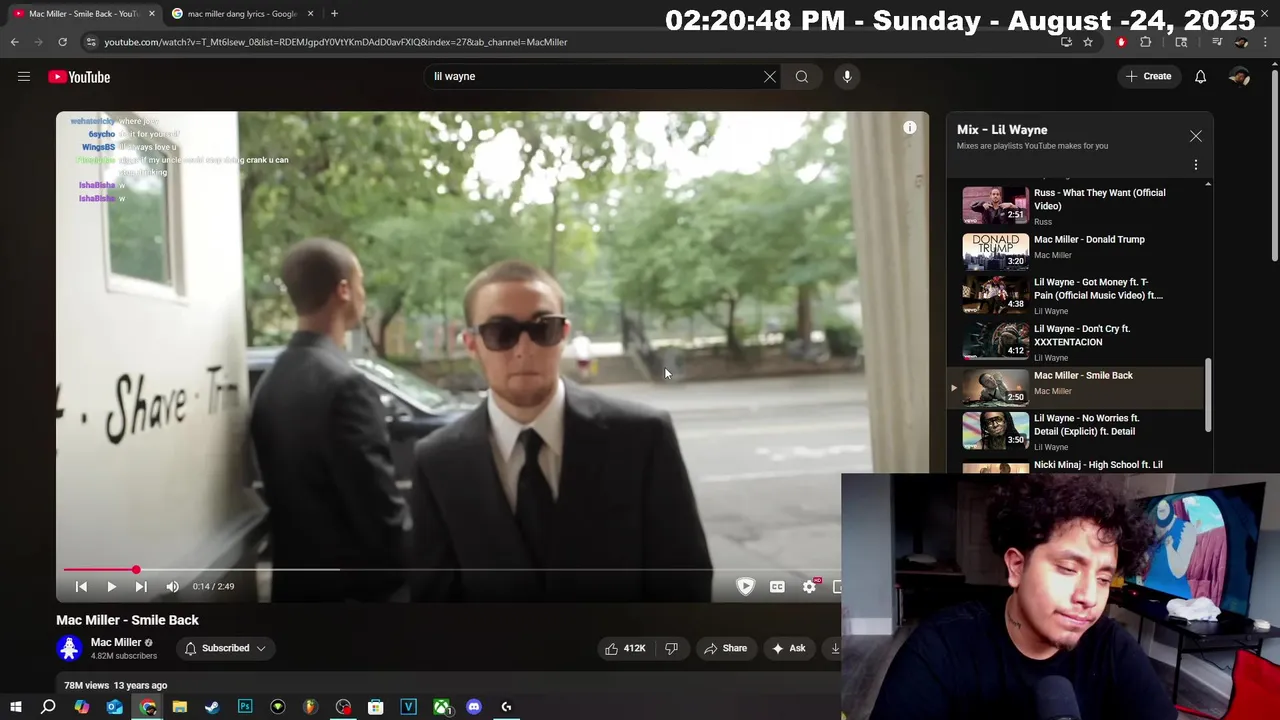Go to YouTube home via logo
Screen dimensions: 1280x720
point(79,77)
